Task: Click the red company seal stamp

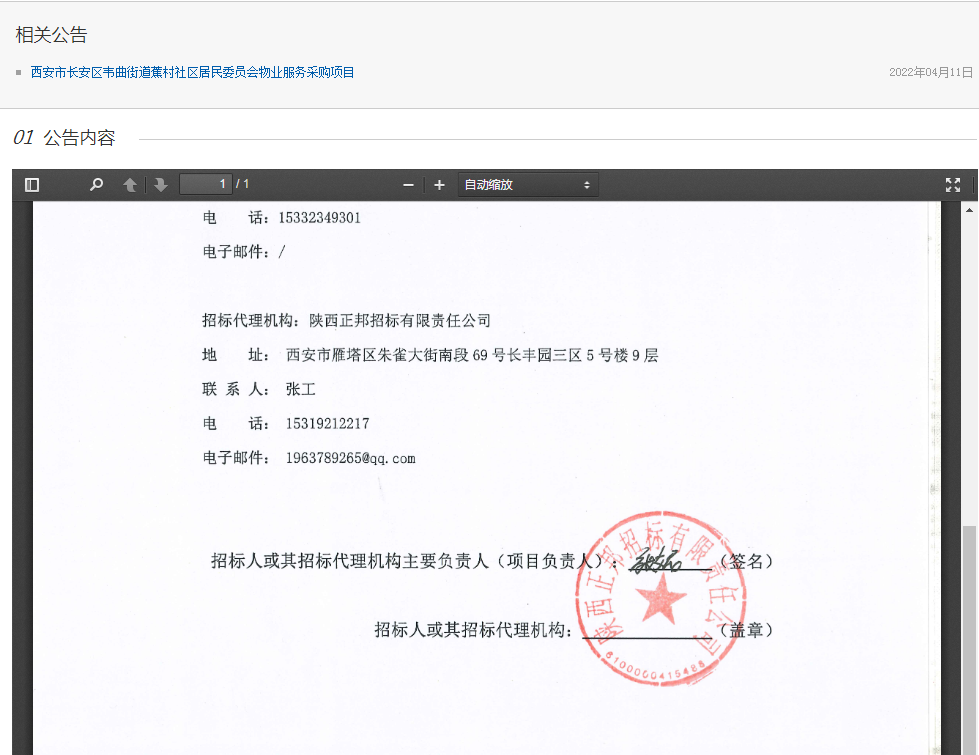Action: tap(660, 600)
